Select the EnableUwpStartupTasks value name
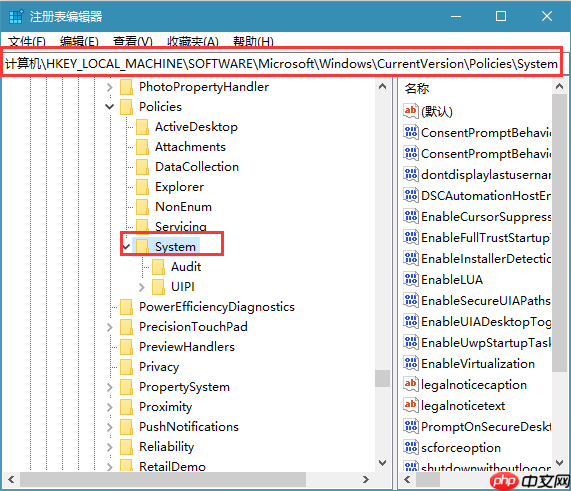 point(486,343)
